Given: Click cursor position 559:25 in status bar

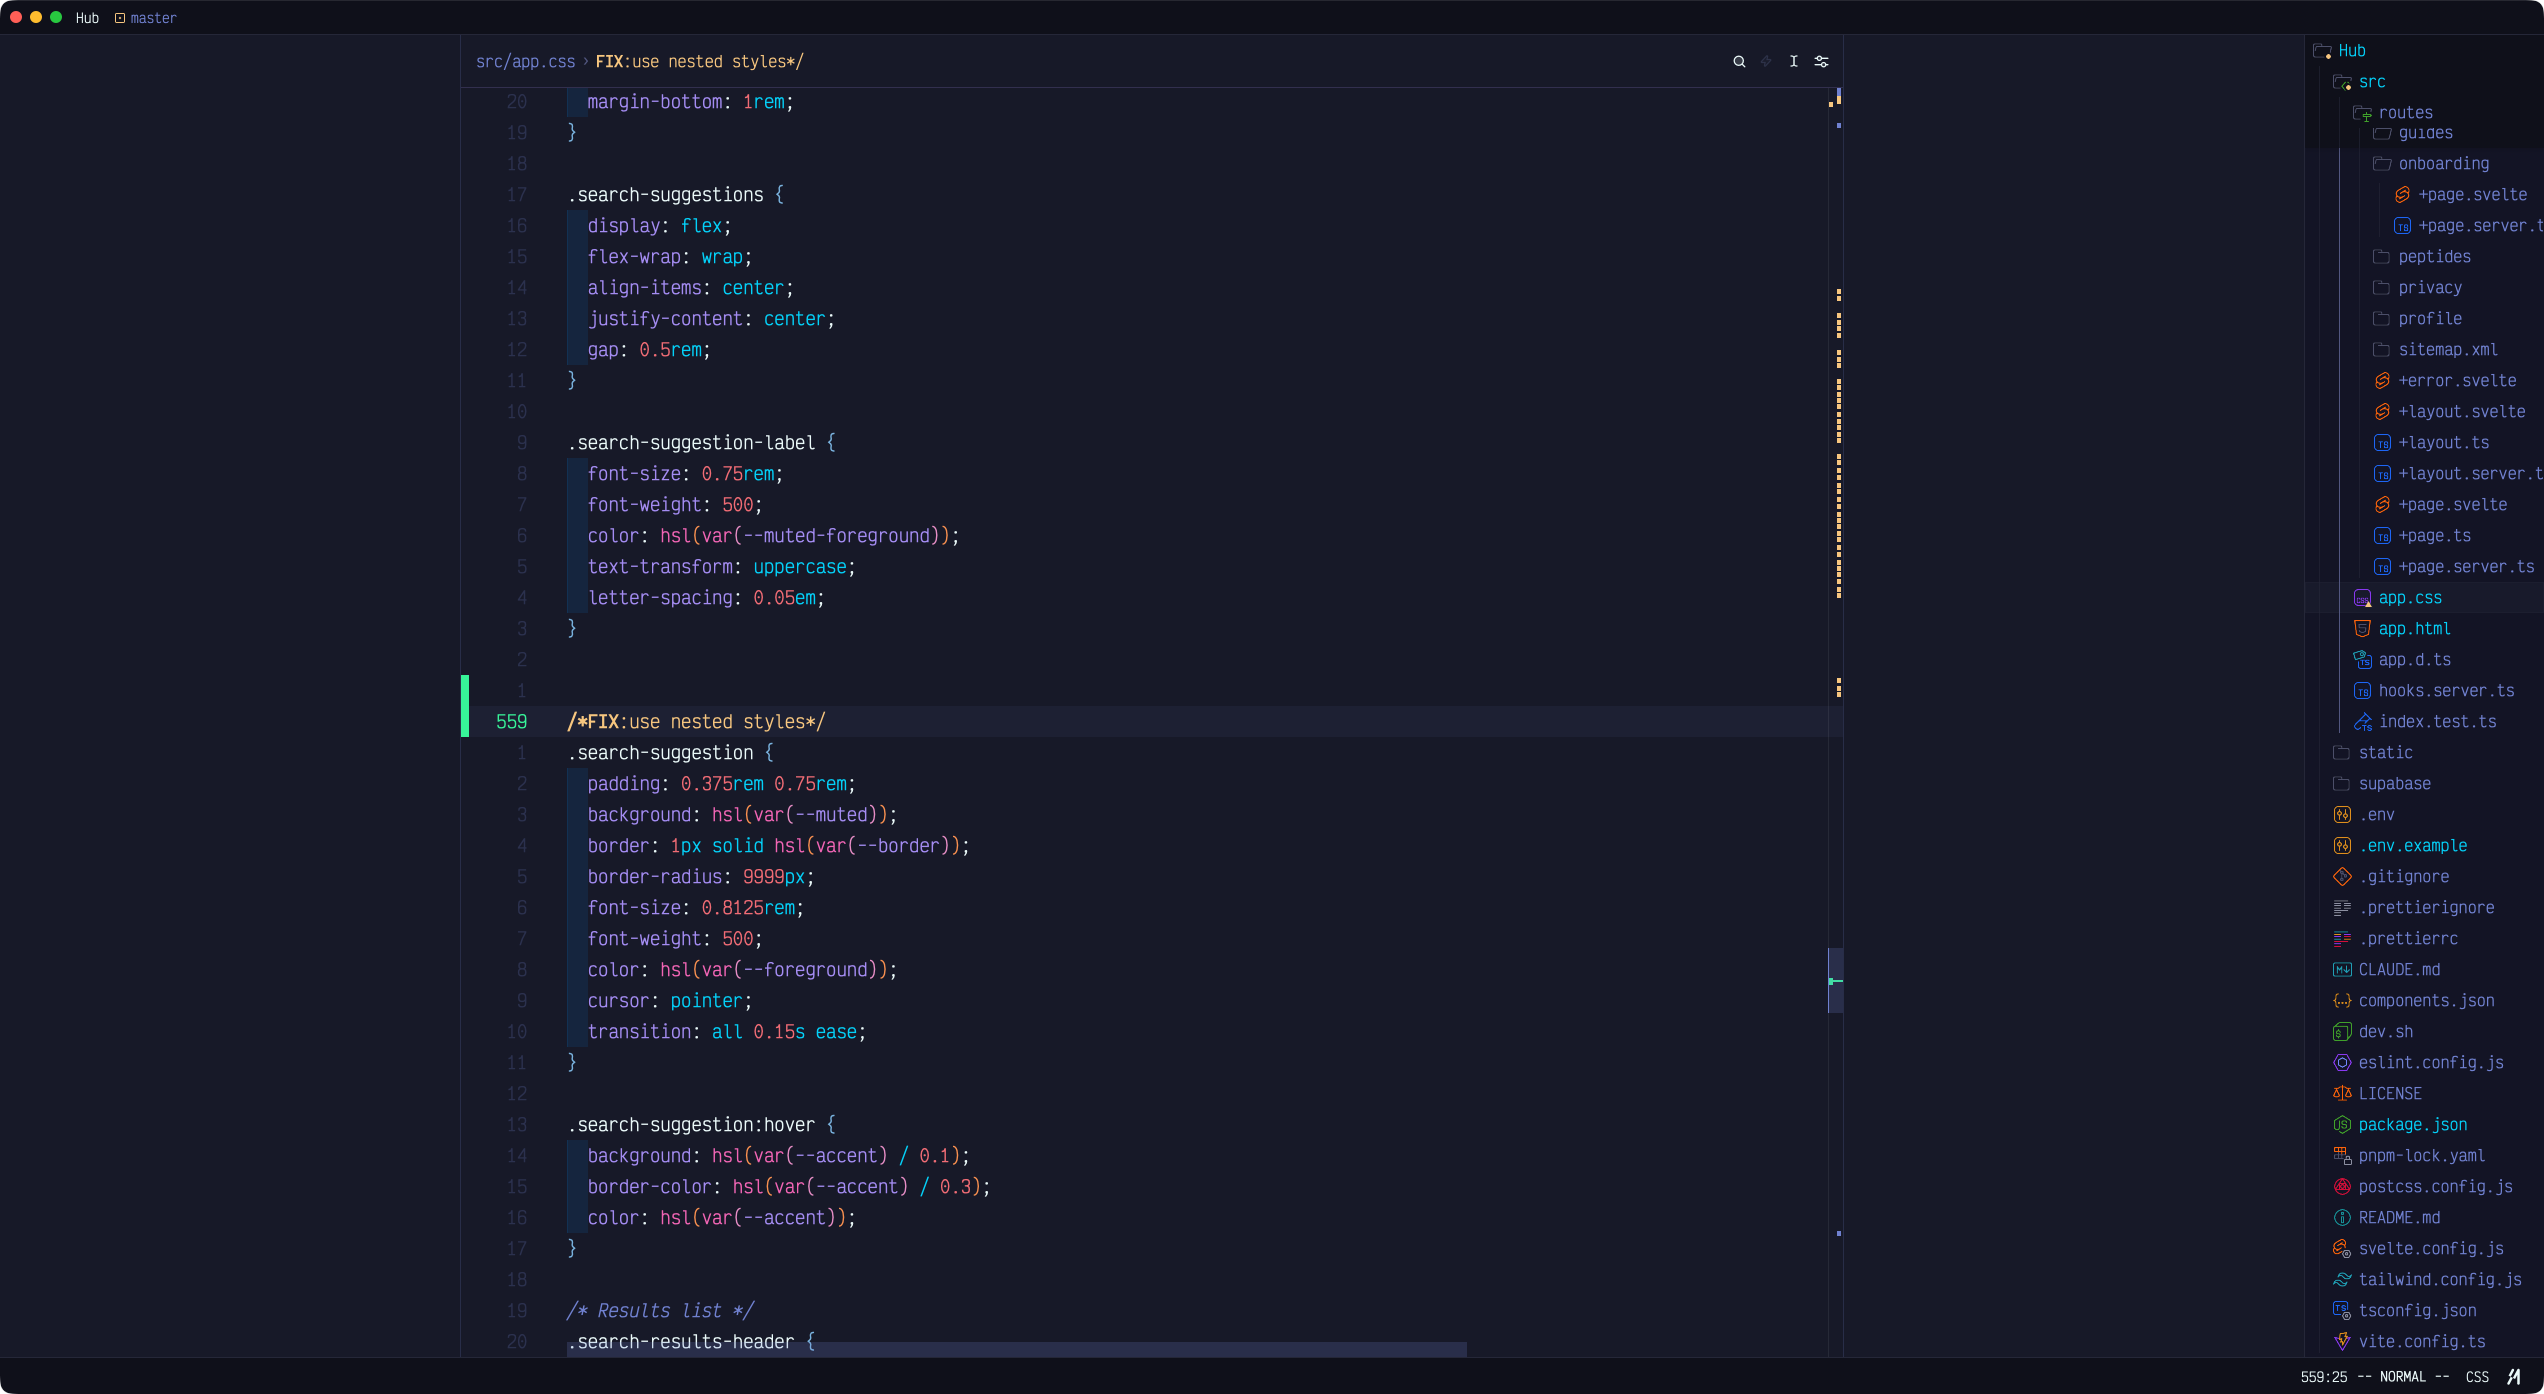Looking at the screenshot, I should tap(2323, 1377).
